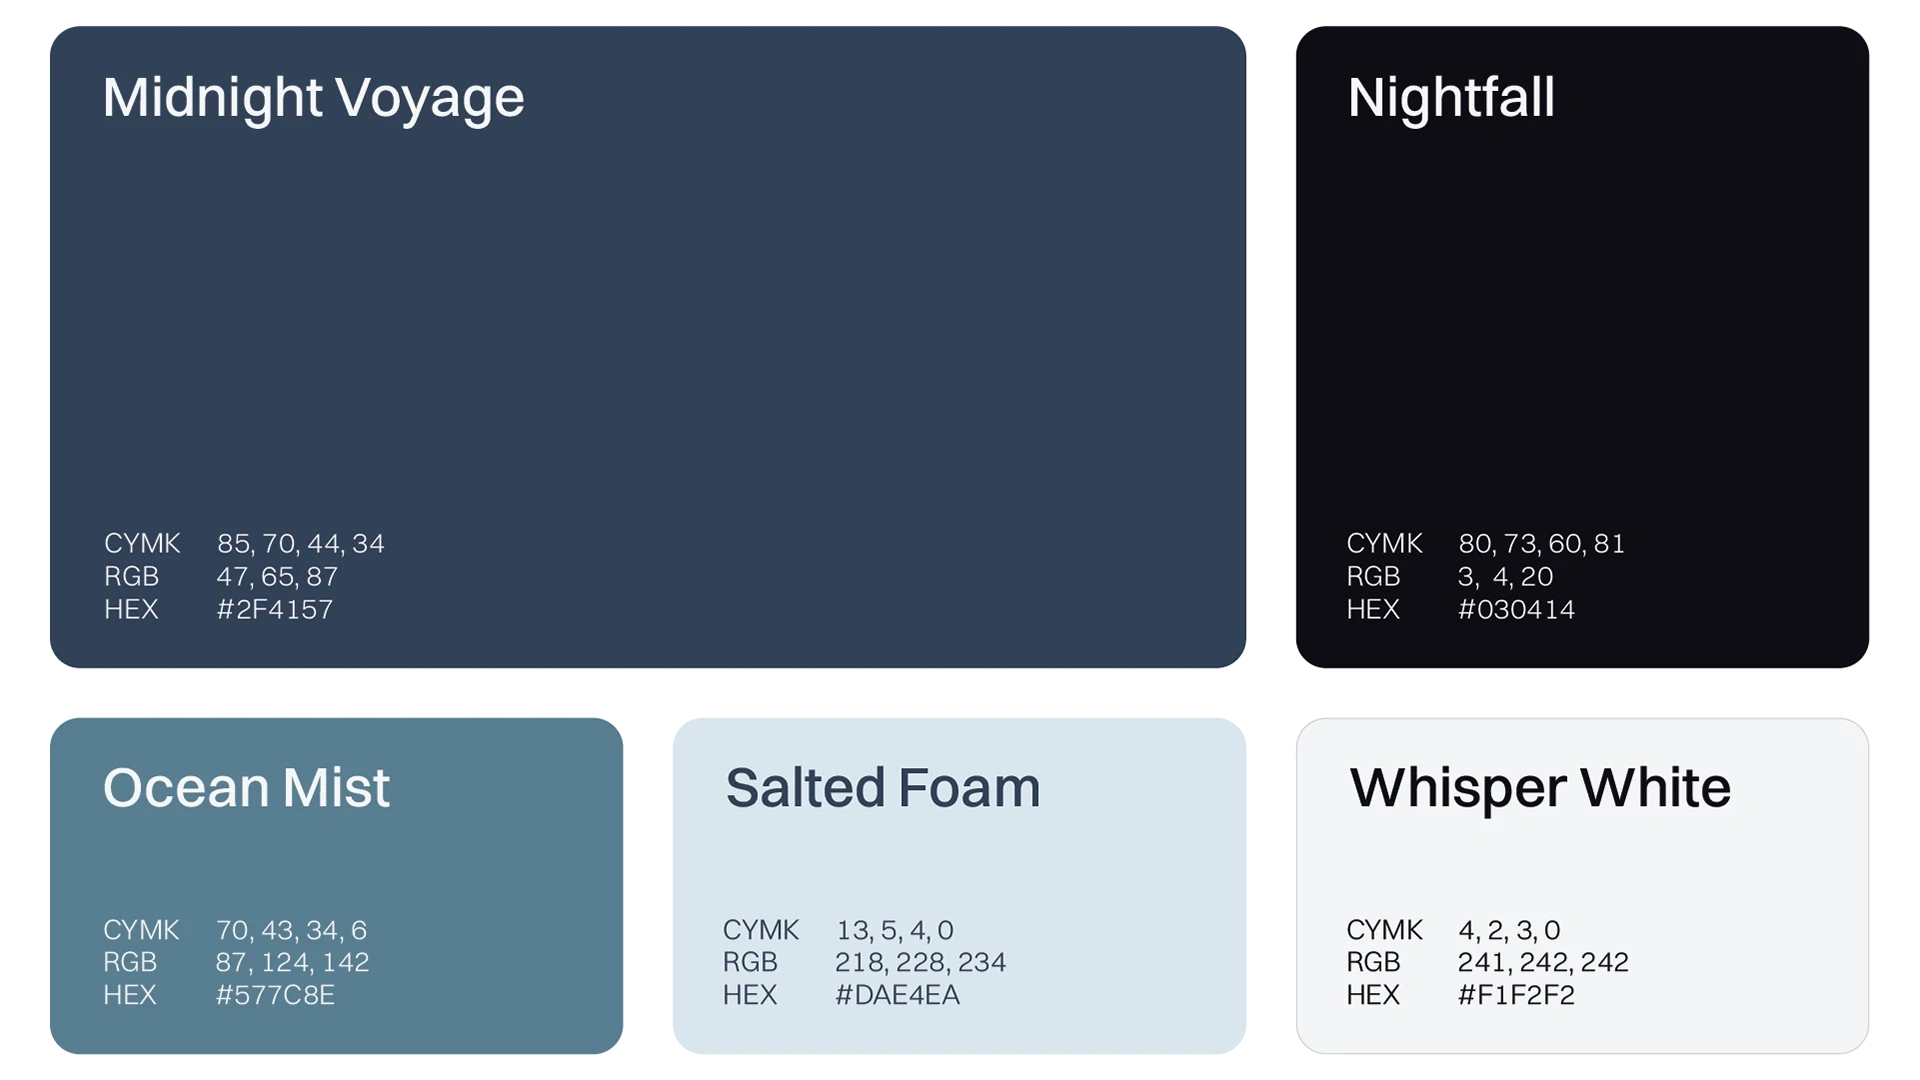The height and width of the screenshot is (1080, 1920).
Task: Click the CYMK value 4, 2, 3, 0
Action: (x=1508, y=930)
